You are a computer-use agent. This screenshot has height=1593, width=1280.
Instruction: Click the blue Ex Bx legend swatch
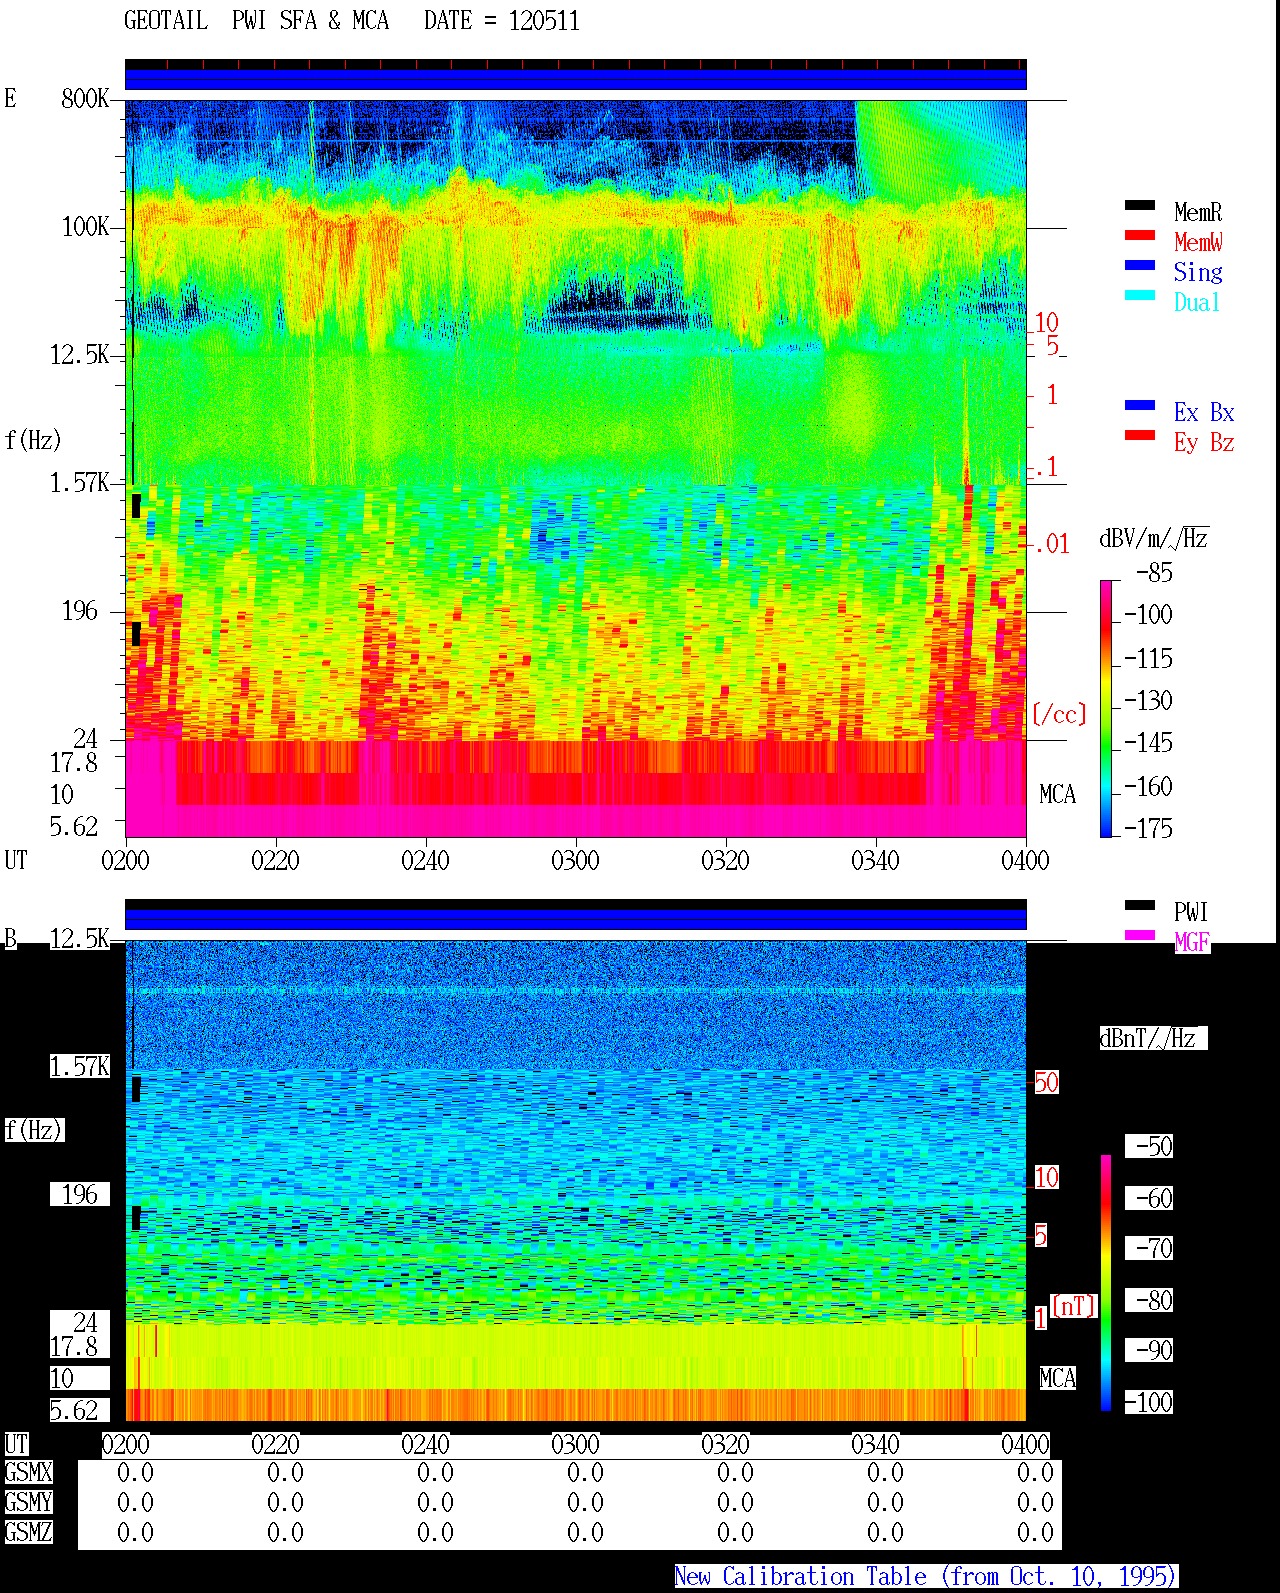tap(1140, 405)
